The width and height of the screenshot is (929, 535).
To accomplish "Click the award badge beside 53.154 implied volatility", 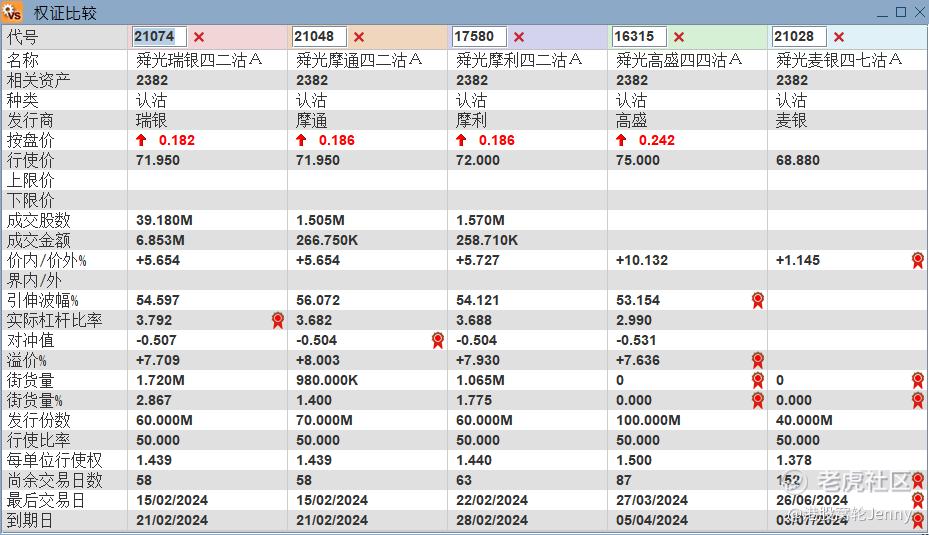I will pos(757,300).
